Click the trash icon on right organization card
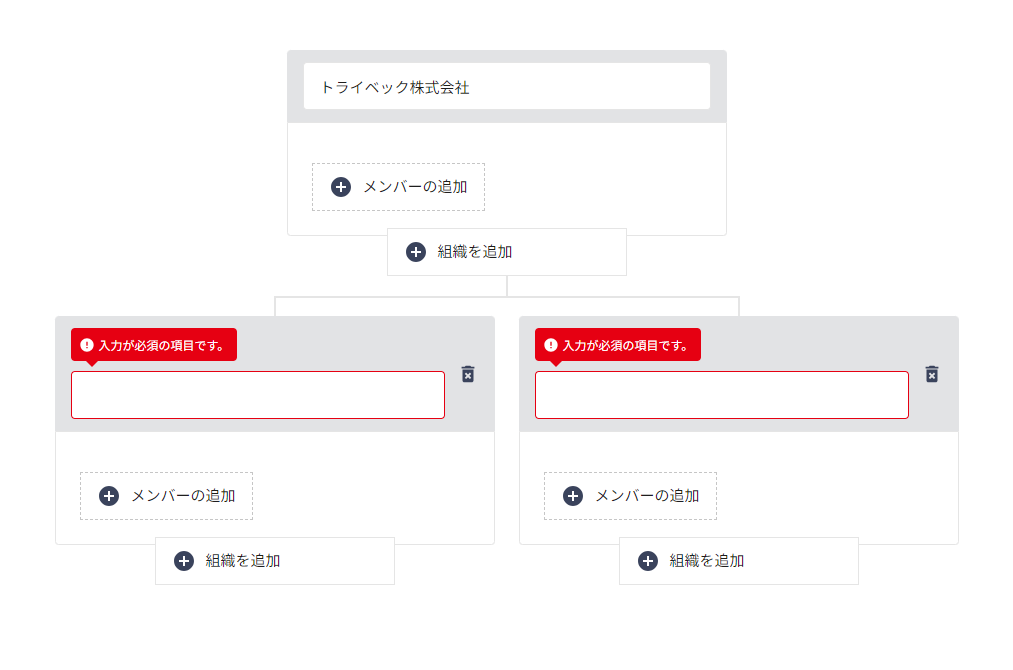 [x=932, y=374]
